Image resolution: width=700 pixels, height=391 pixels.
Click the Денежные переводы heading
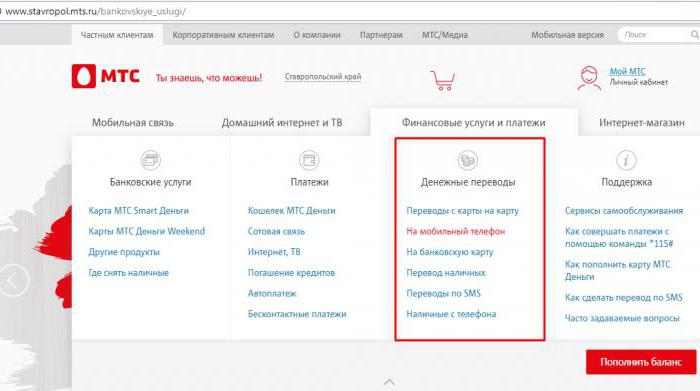468,182
